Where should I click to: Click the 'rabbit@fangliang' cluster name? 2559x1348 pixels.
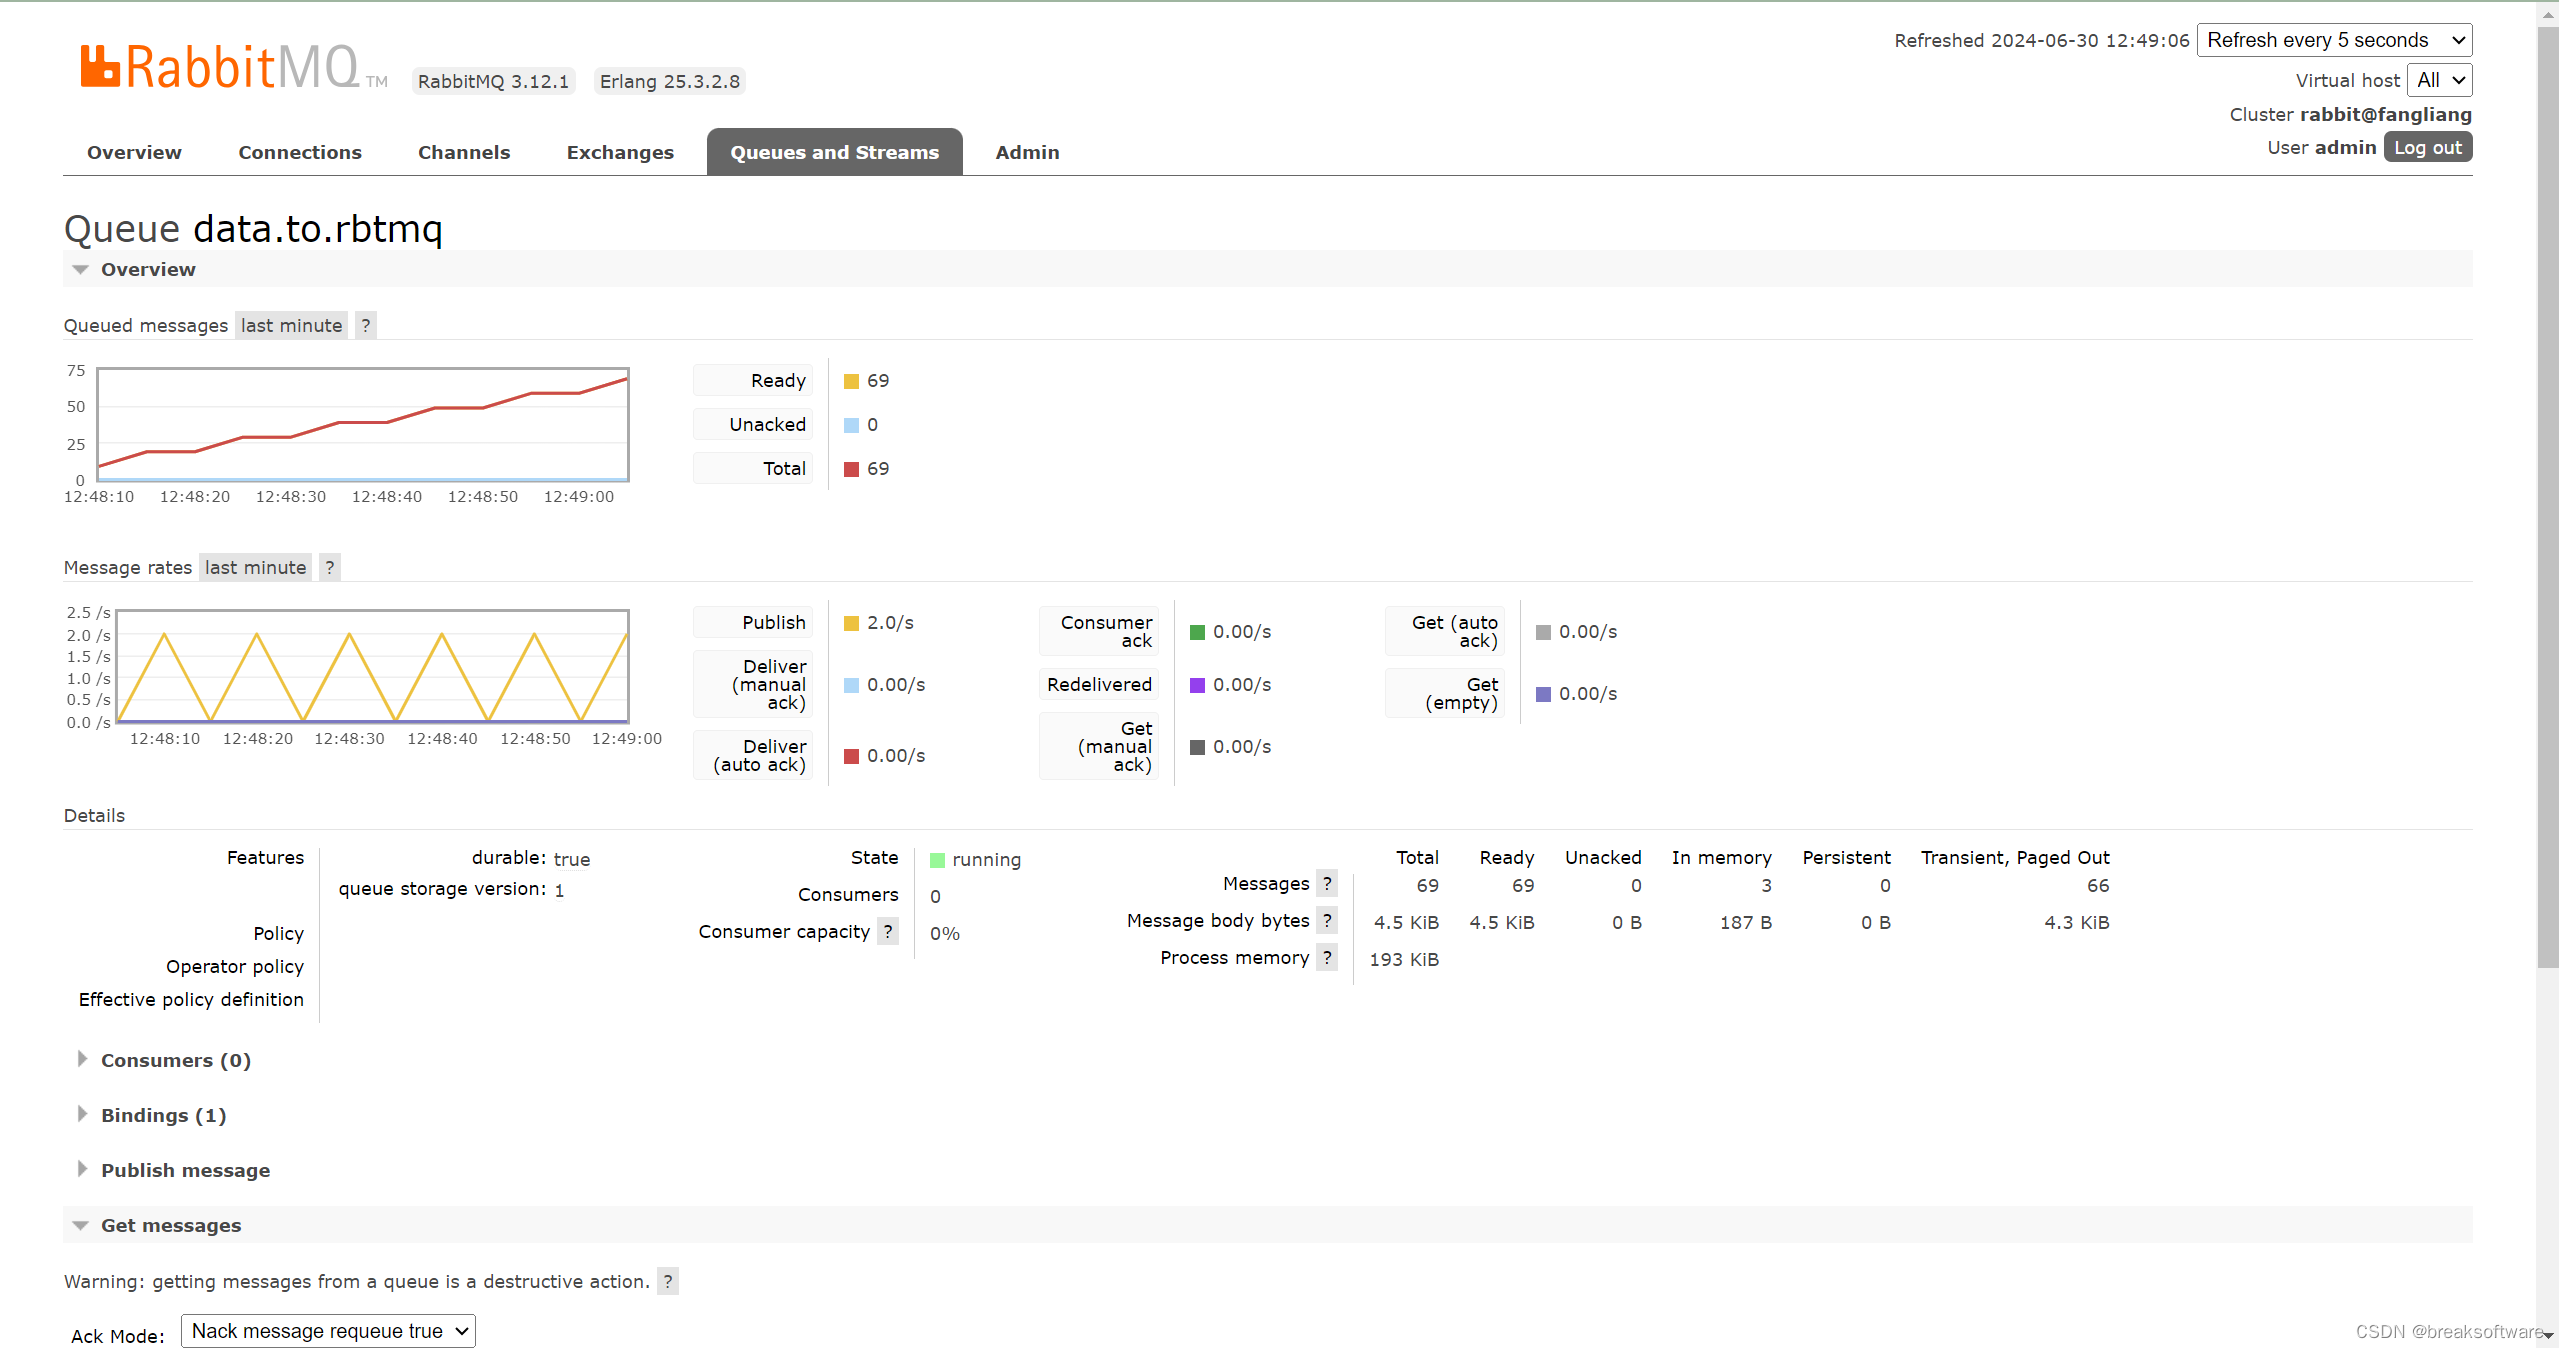(2386, 114)
